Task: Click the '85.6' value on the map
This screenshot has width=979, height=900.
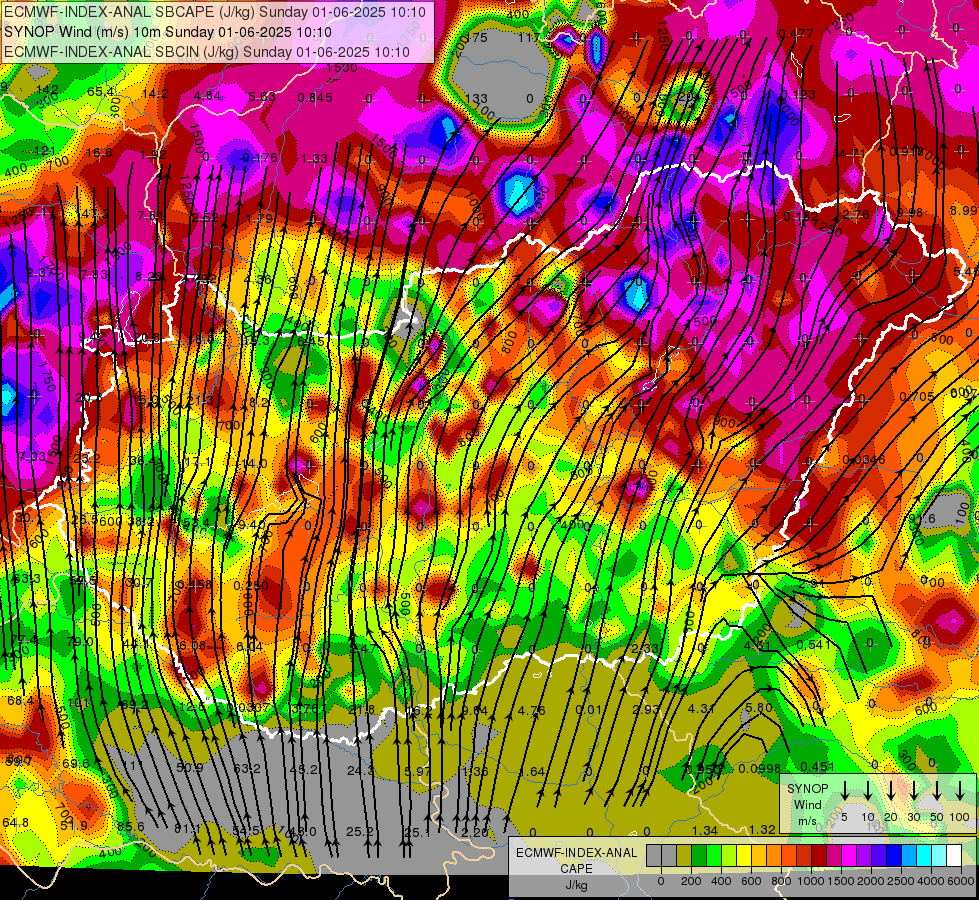Action: 130,826
